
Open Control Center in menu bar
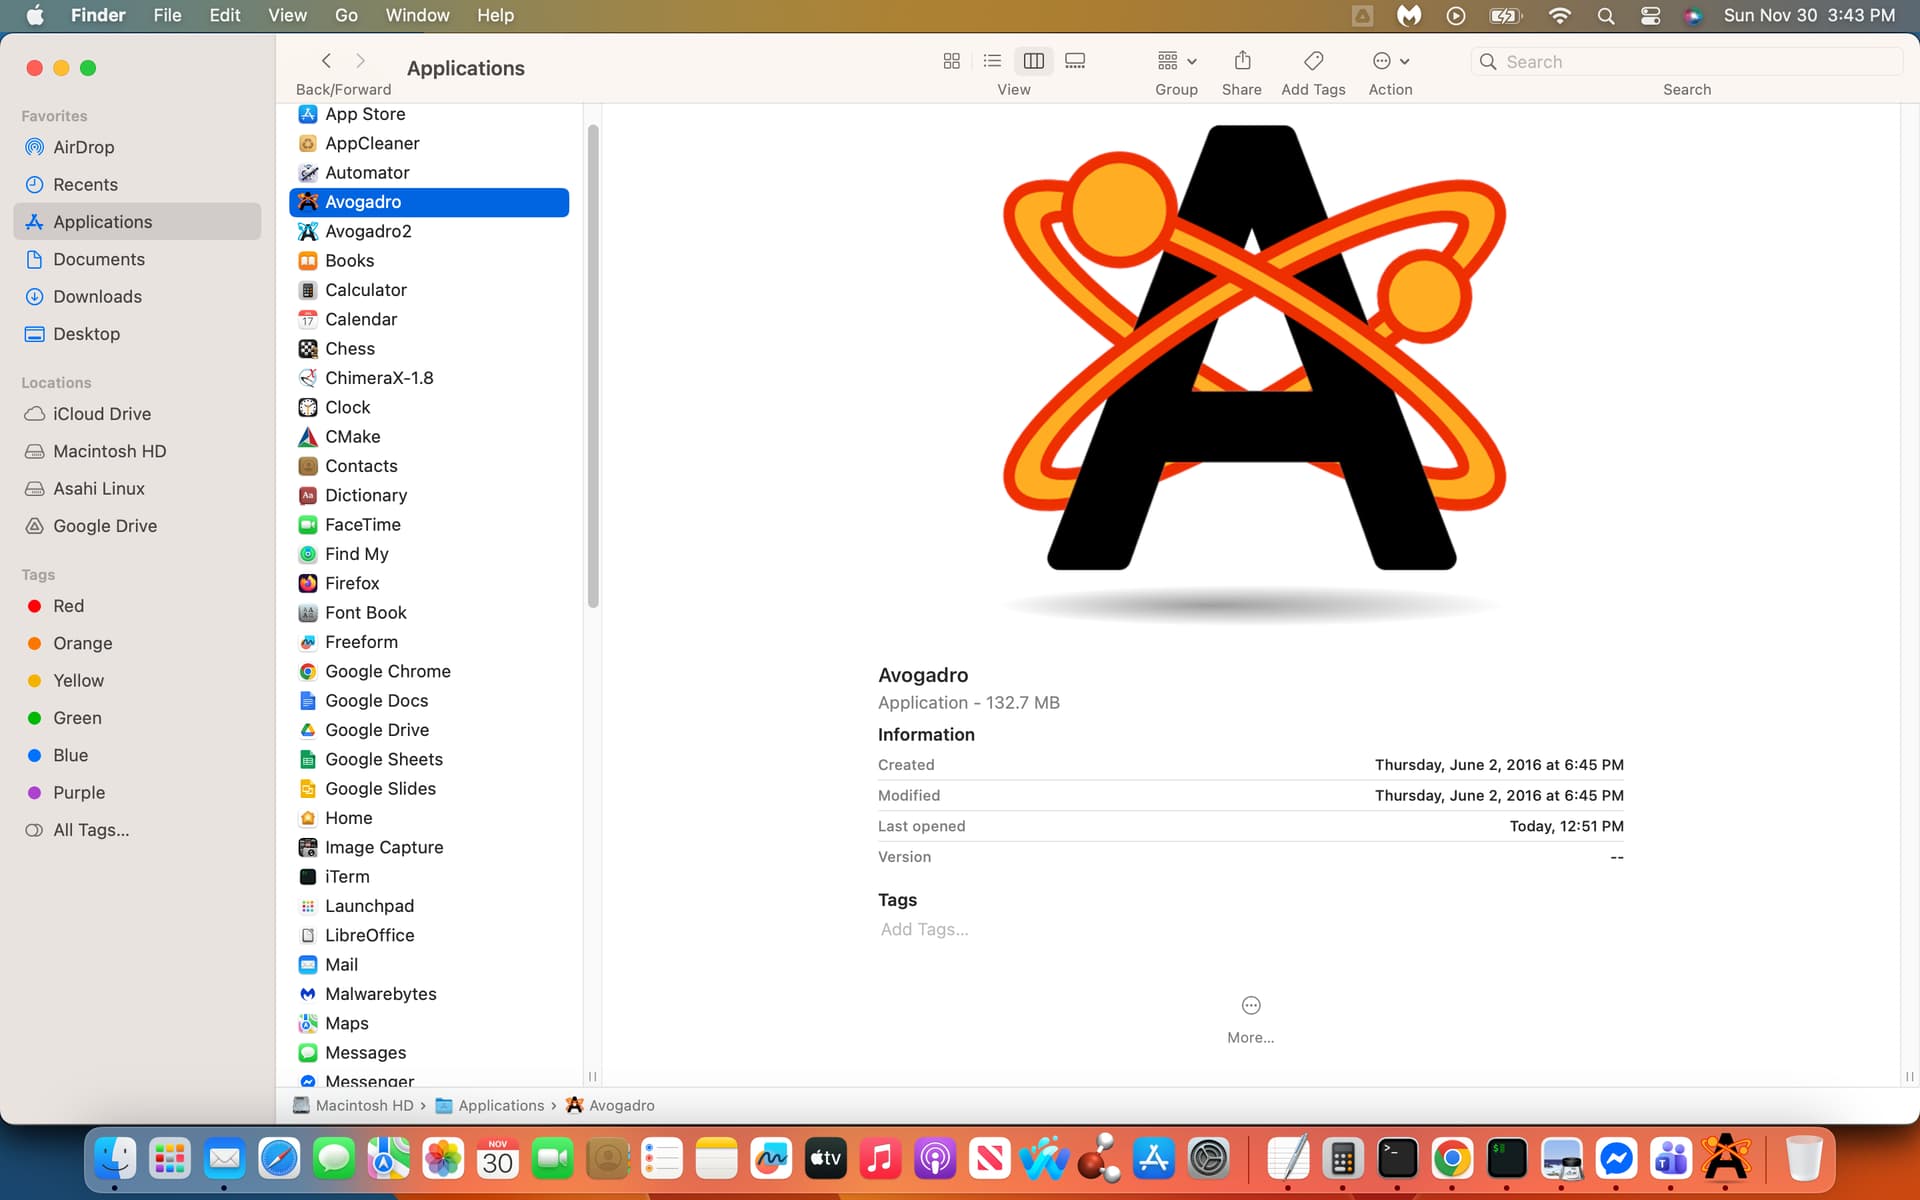coord(1650,15)
